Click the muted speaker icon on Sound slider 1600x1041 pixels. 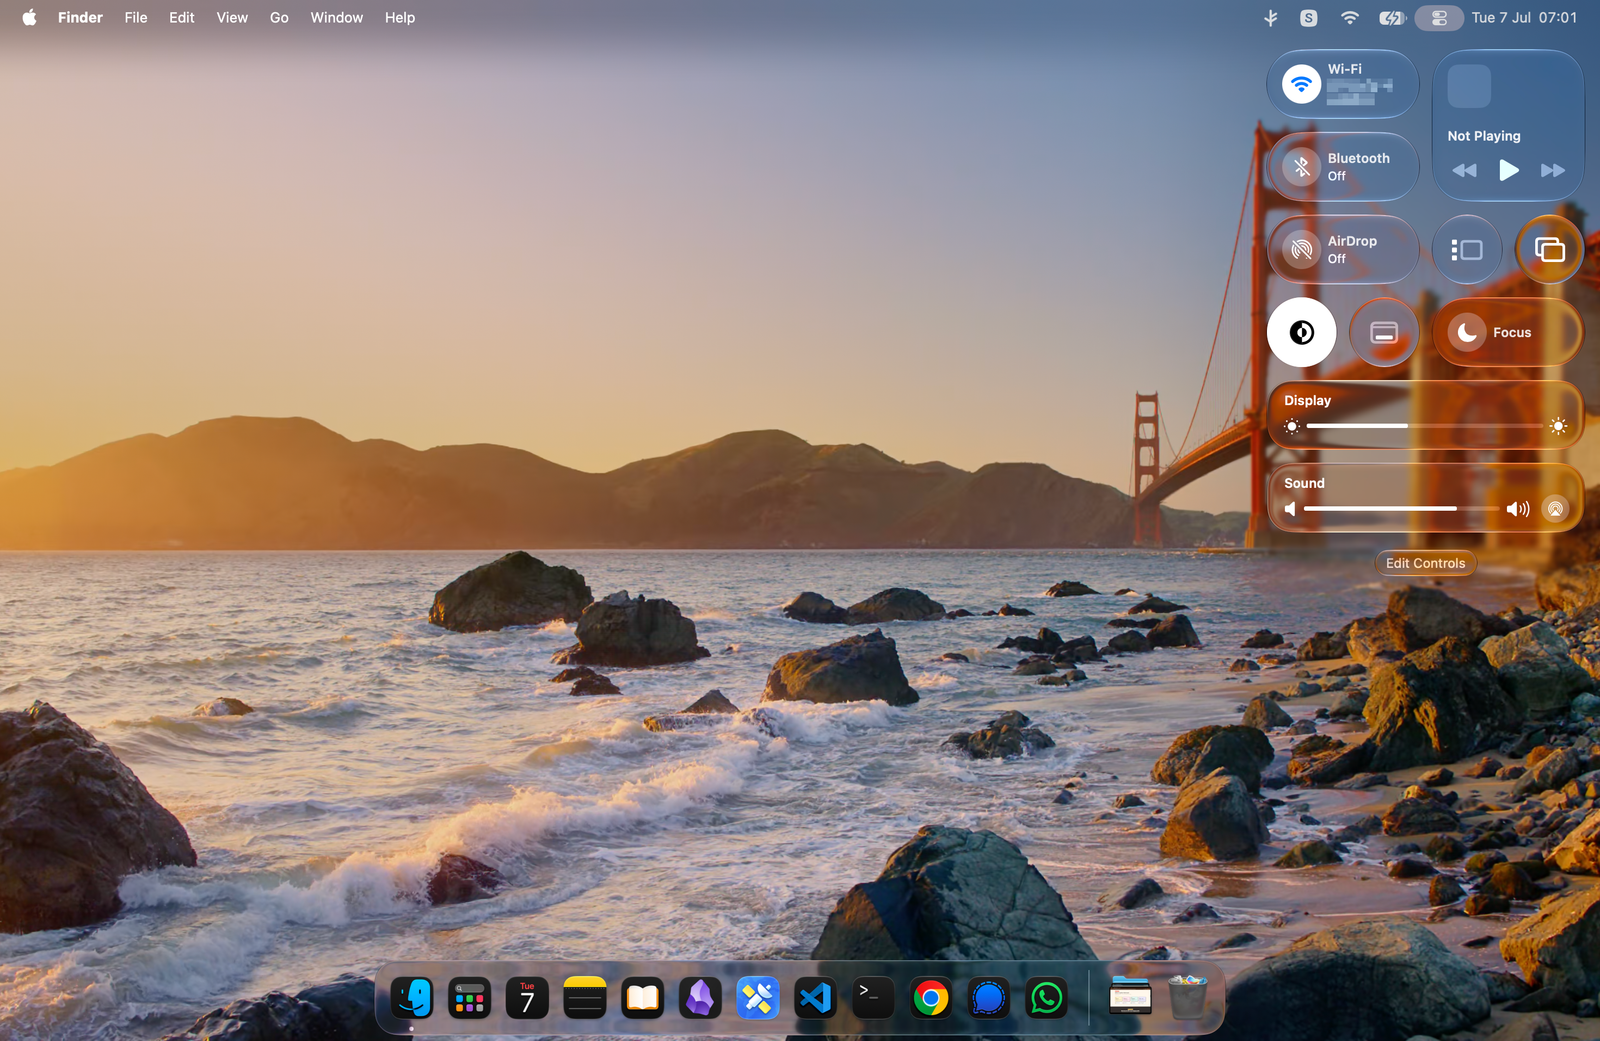[x=1290, y=509]
